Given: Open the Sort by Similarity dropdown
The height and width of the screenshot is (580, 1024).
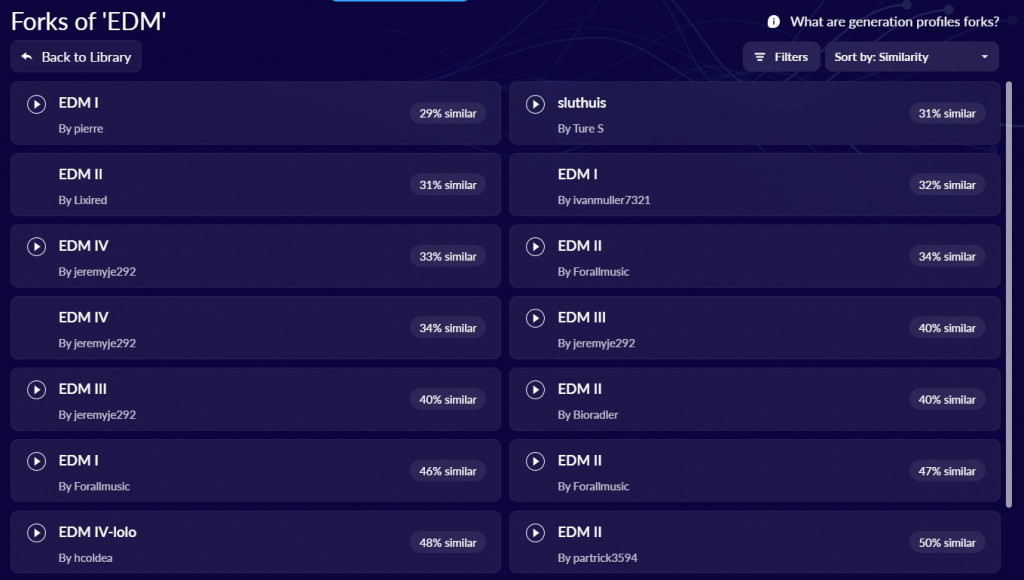Looking at the screenshot, I should coord(910,57).
